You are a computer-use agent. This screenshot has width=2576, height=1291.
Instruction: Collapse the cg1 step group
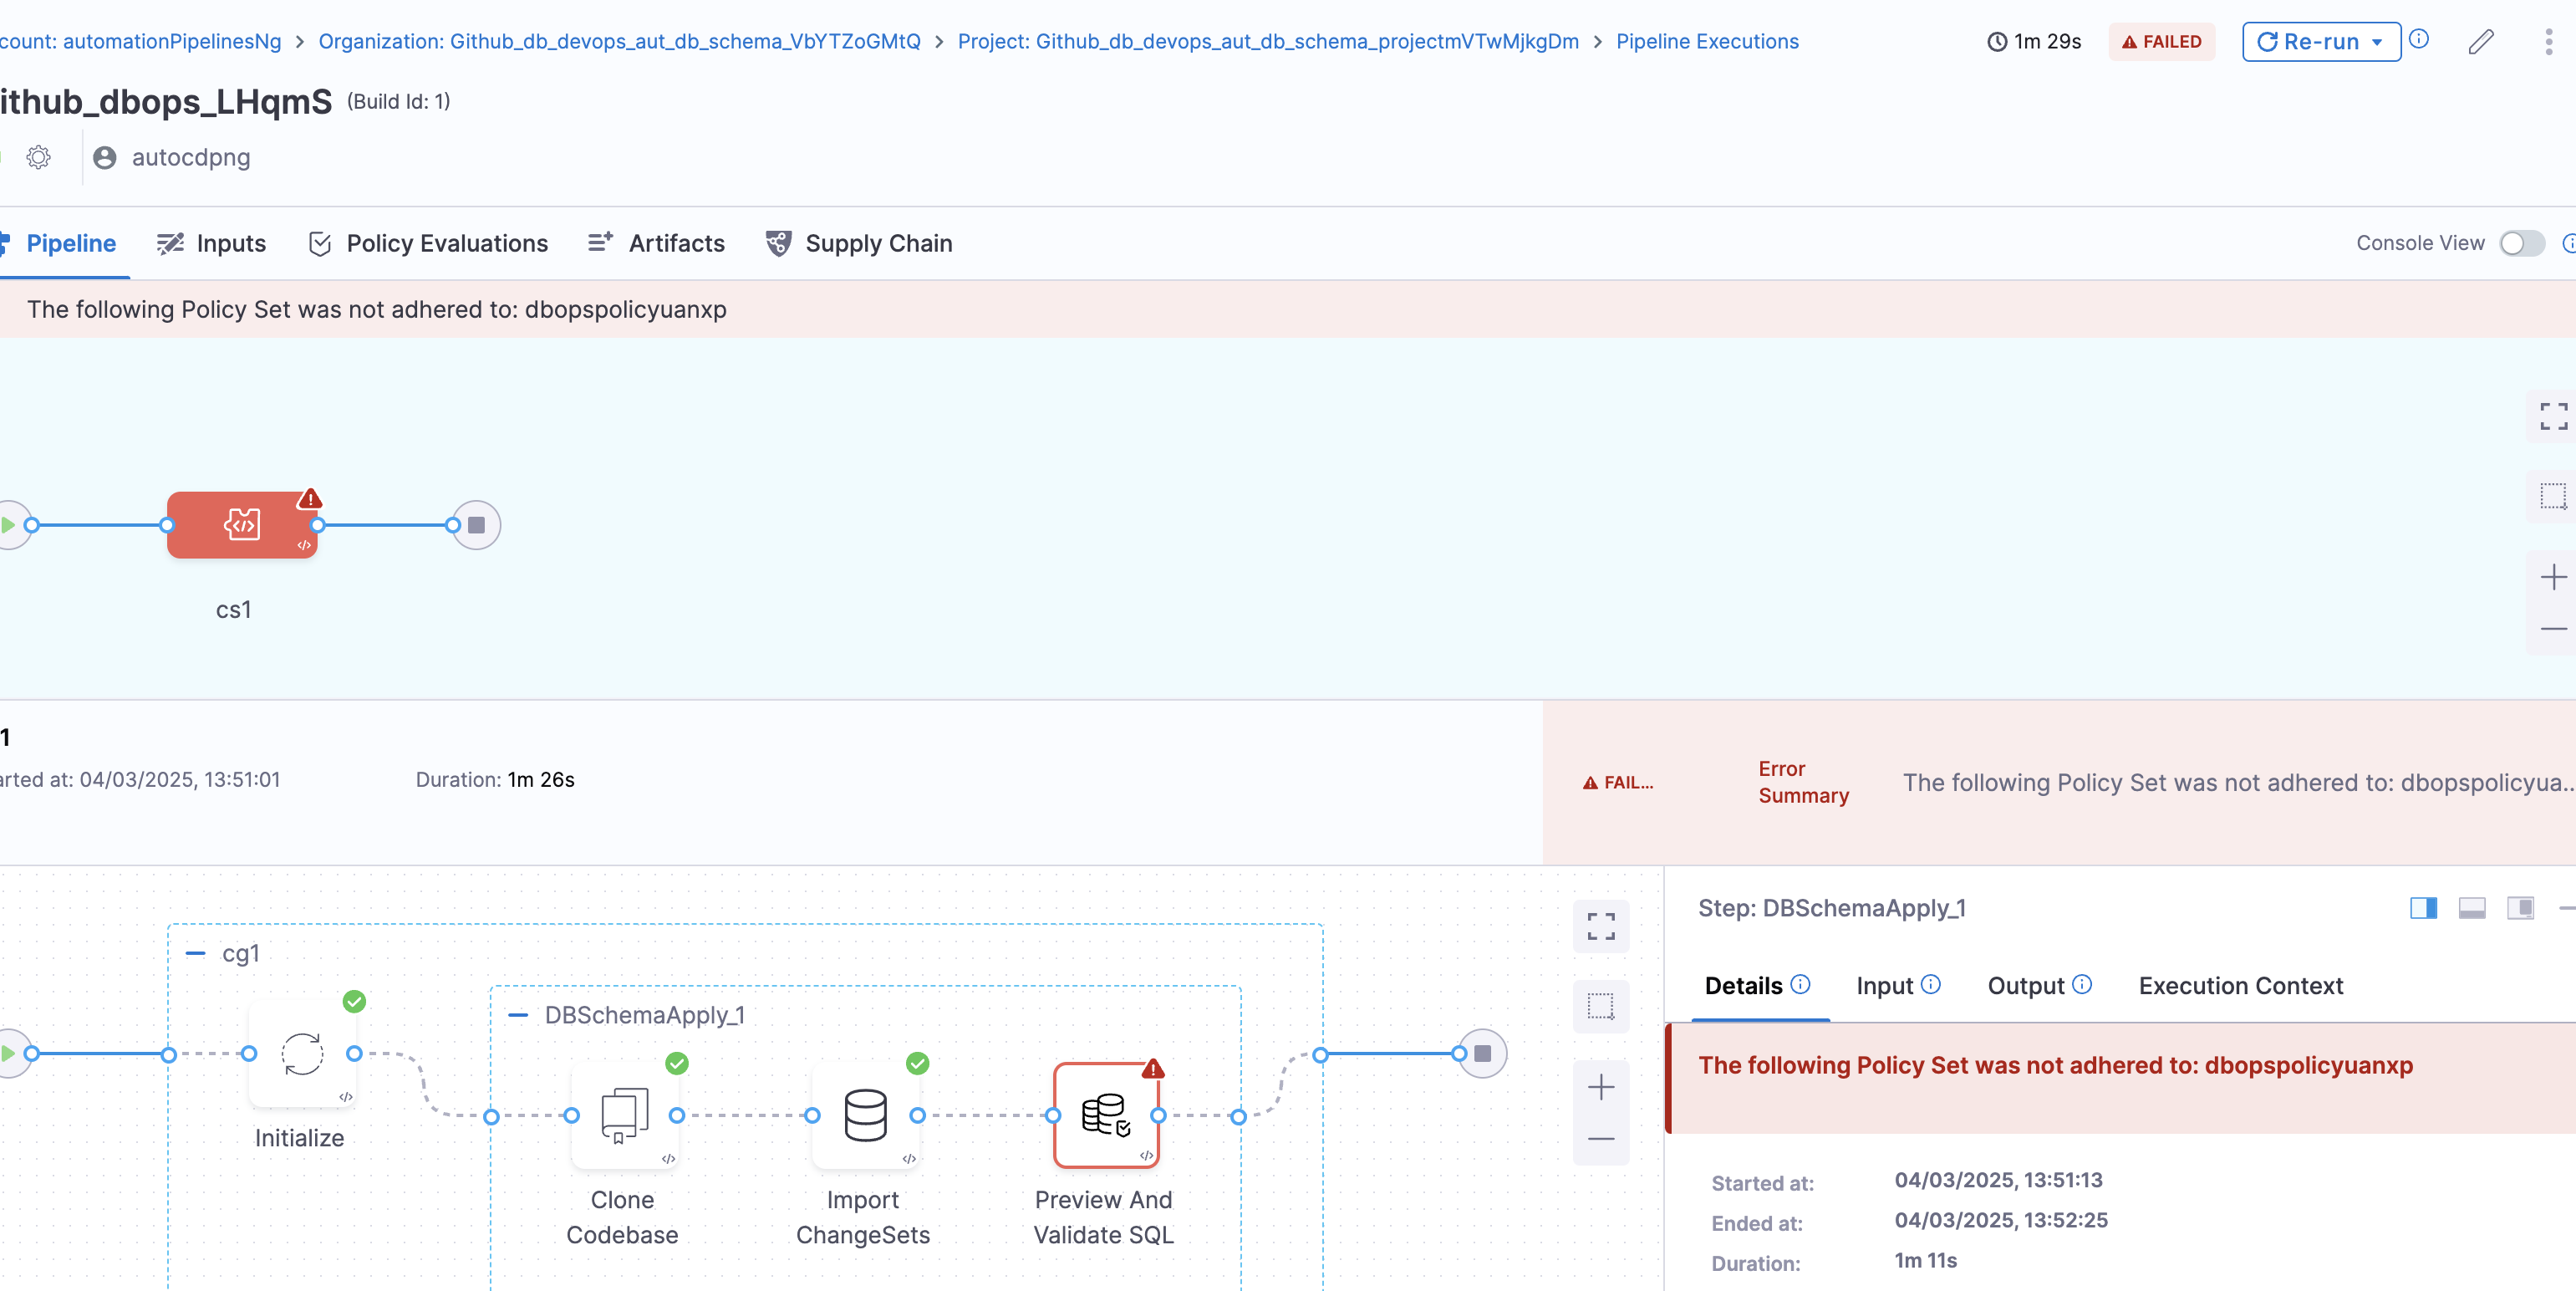[x=196, y=954]
